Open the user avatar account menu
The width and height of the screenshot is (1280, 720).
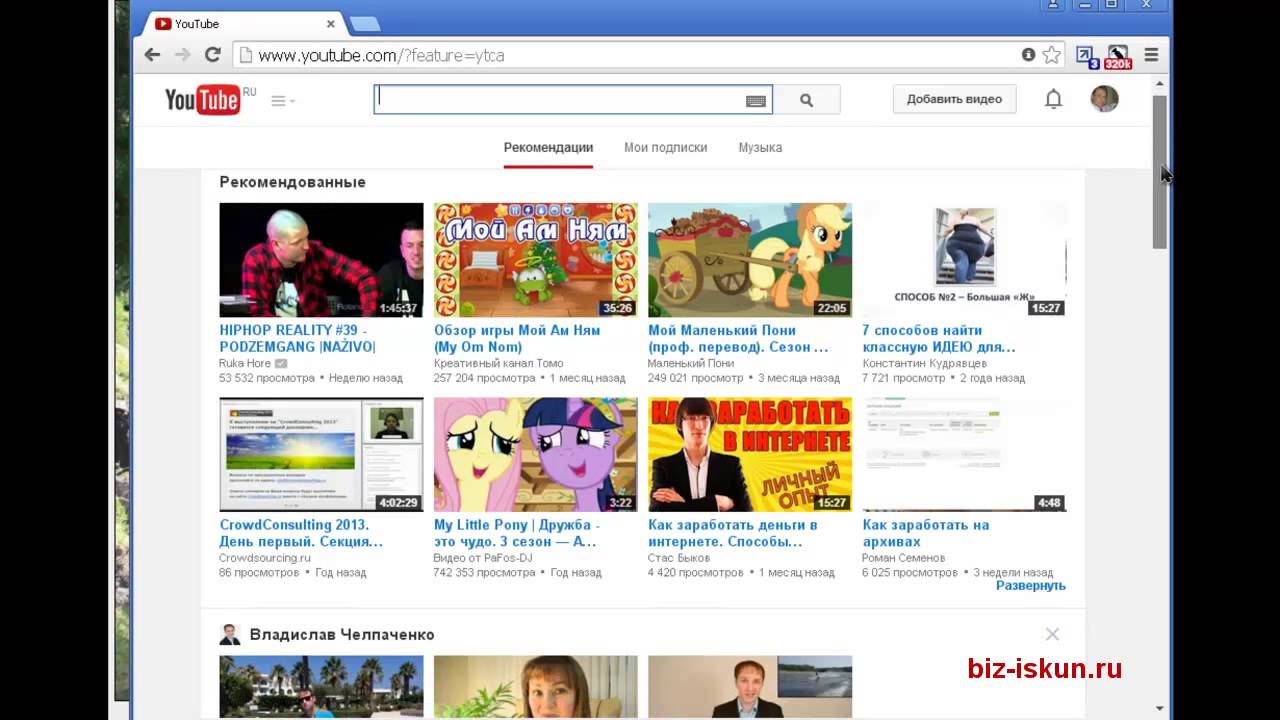(1104, 99)
